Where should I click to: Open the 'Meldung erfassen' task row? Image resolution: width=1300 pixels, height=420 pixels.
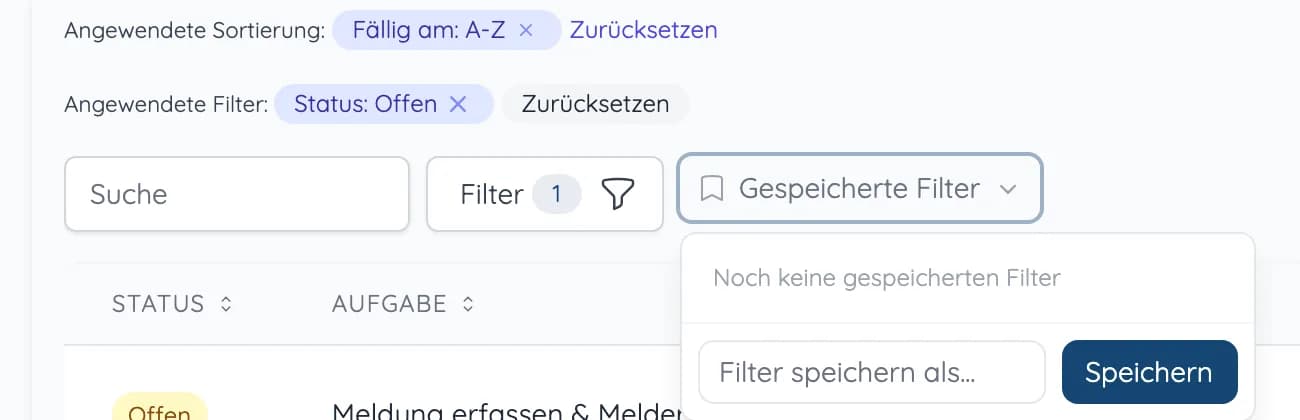pyautogui.click(x=506, y=411)
